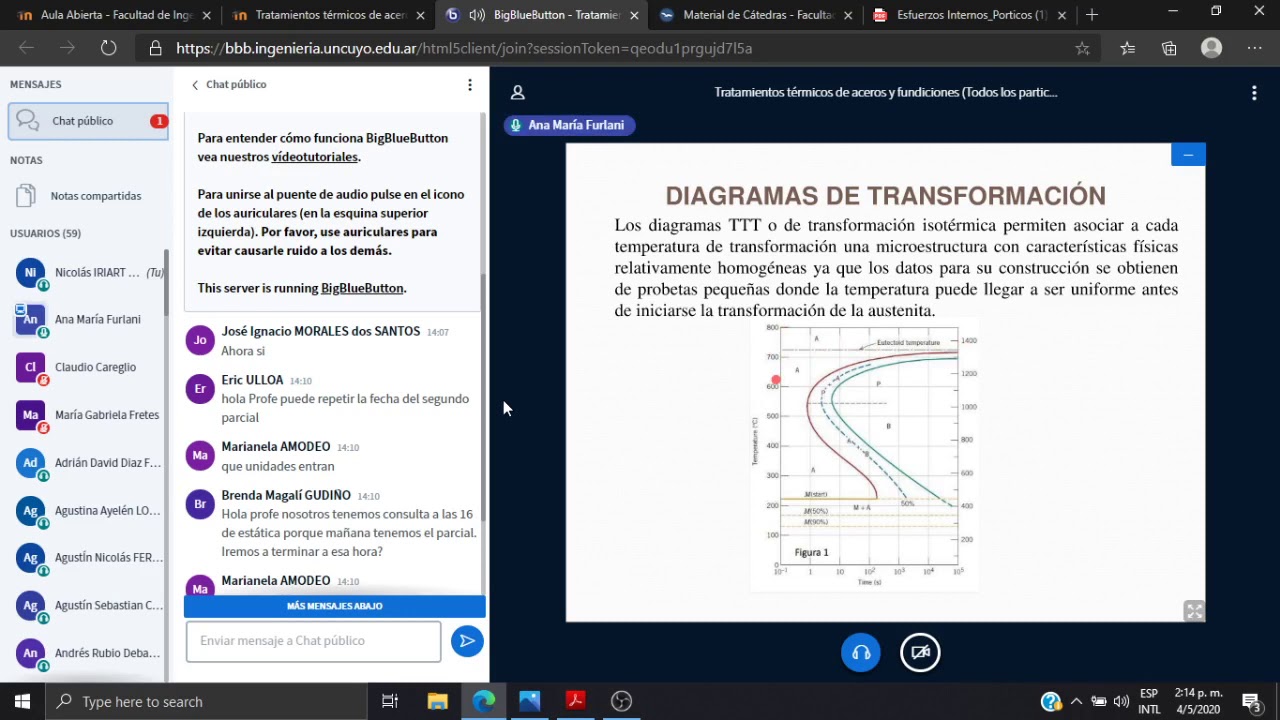Open volume control in tray
Image resolution: width=1280 pixels, height=720 pixels.
pos(1121,701)
